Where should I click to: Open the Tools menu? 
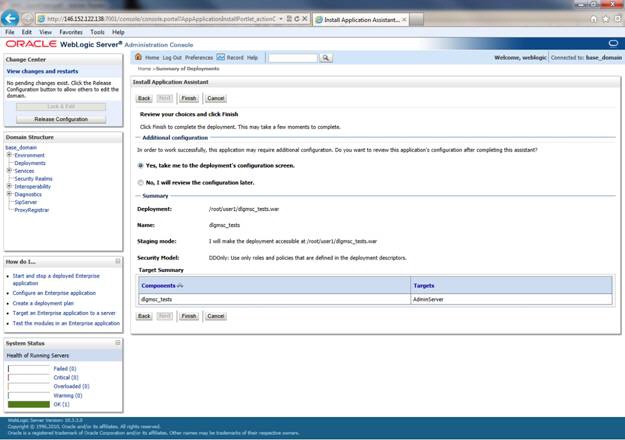pos(97,32)
